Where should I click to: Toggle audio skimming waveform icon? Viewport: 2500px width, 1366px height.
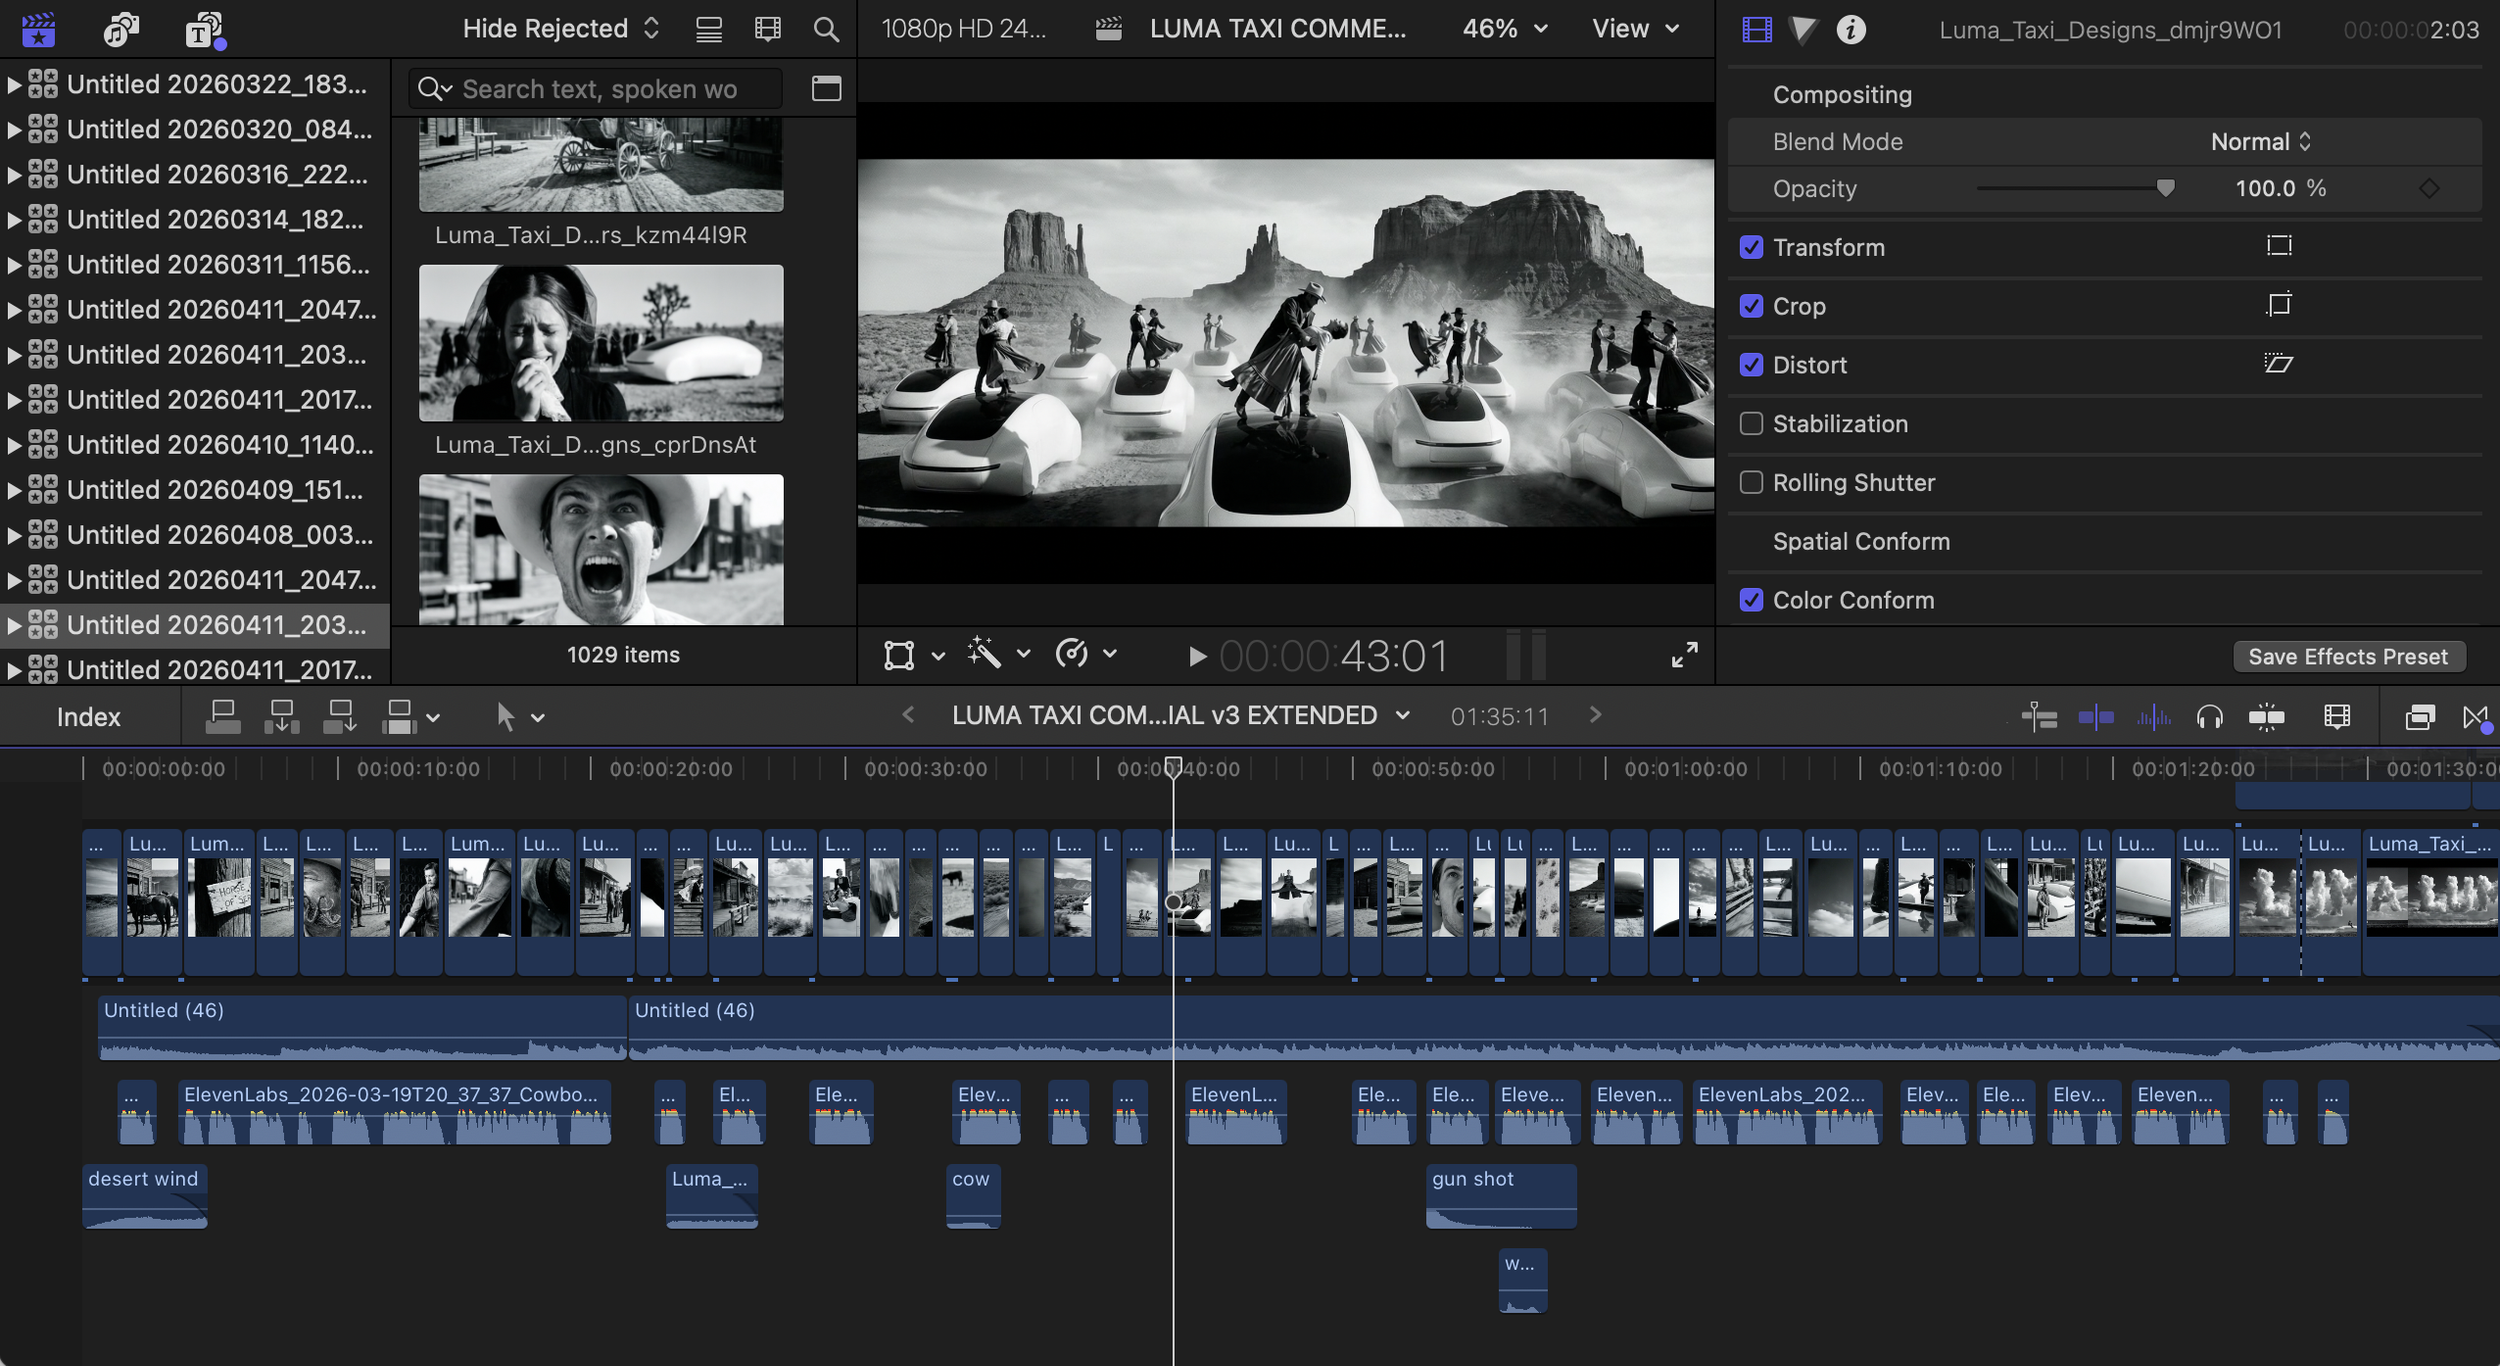pyautogui.click(x=2152, y=716)
